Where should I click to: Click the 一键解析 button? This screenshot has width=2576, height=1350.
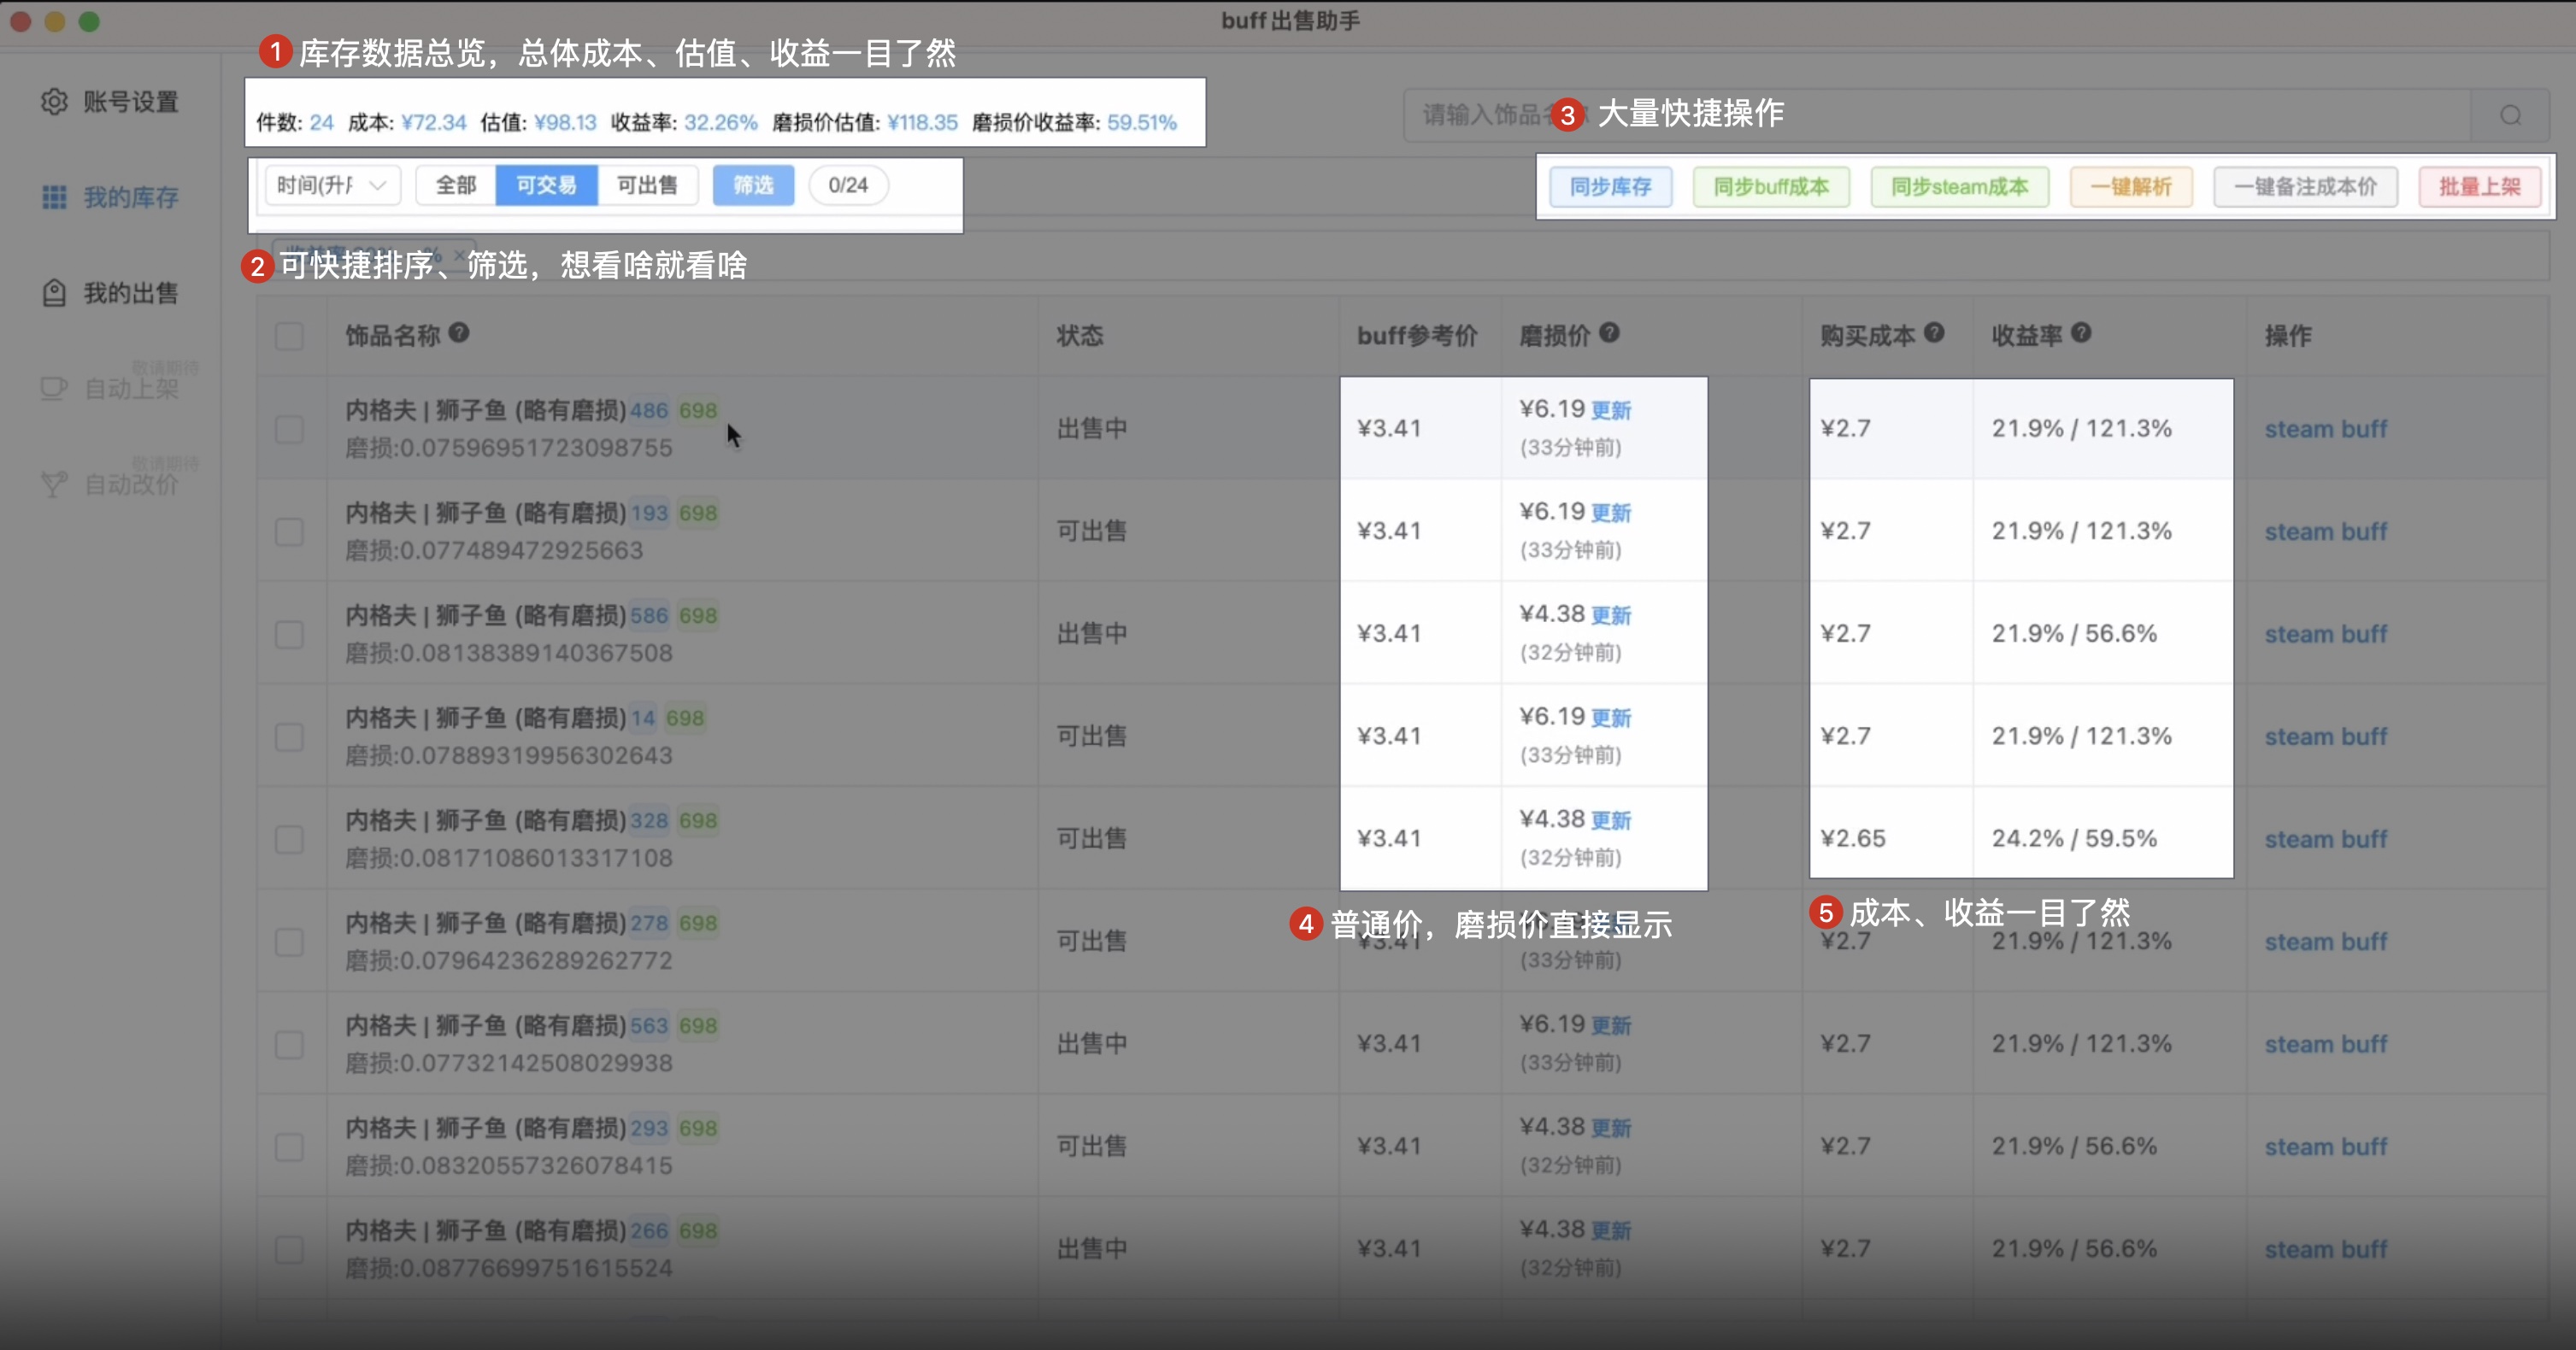[x=2131, y=187]
